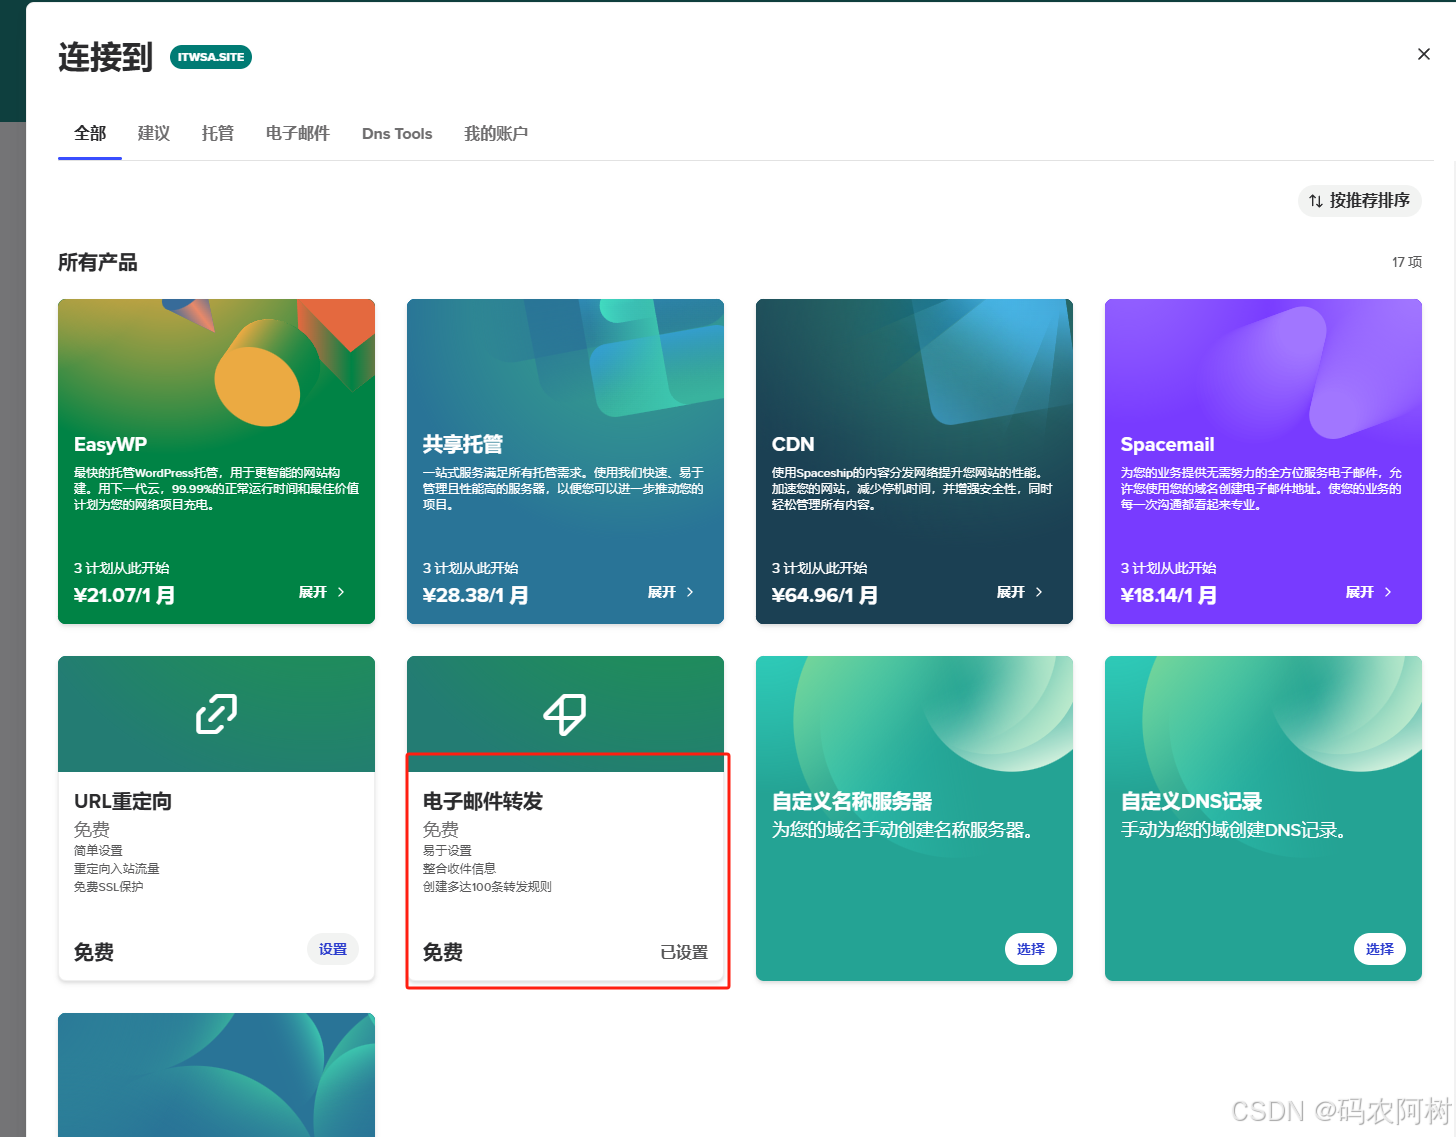Image resolution: width=1456 pixels, height=1137 pixels.
Task: Click the 电子邮件转发 forwarding icon
Action: (x=565, y=714)
